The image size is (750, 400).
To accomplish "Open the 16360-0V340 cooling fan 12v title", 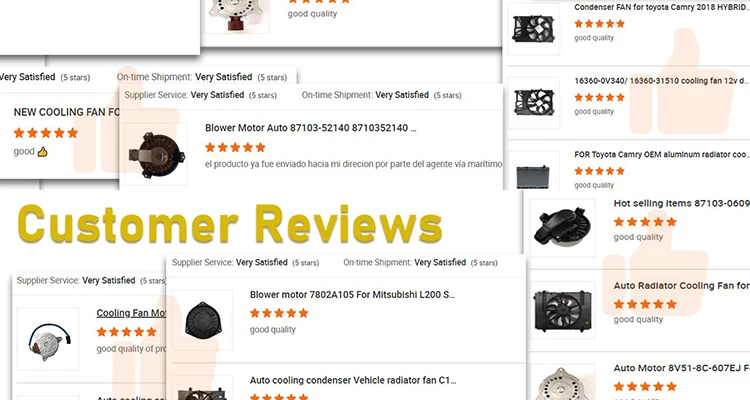I will [x=662, y=81].
